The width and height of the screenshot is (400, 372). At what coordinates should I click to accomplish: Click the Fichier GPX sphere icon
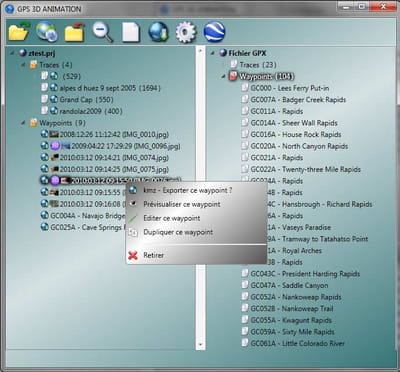(223, 53)
